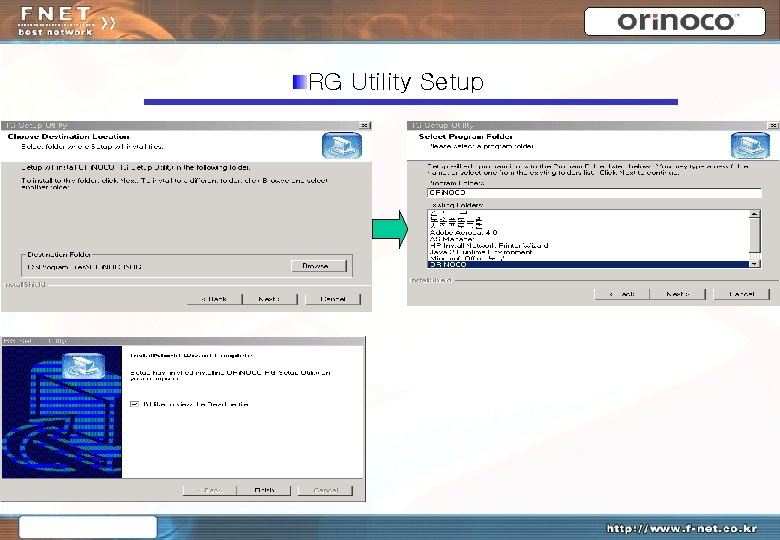Click the greyed Cancel in wizard complete dialog
This screenshot has width=780, height=540.
(x=325, y=490)
